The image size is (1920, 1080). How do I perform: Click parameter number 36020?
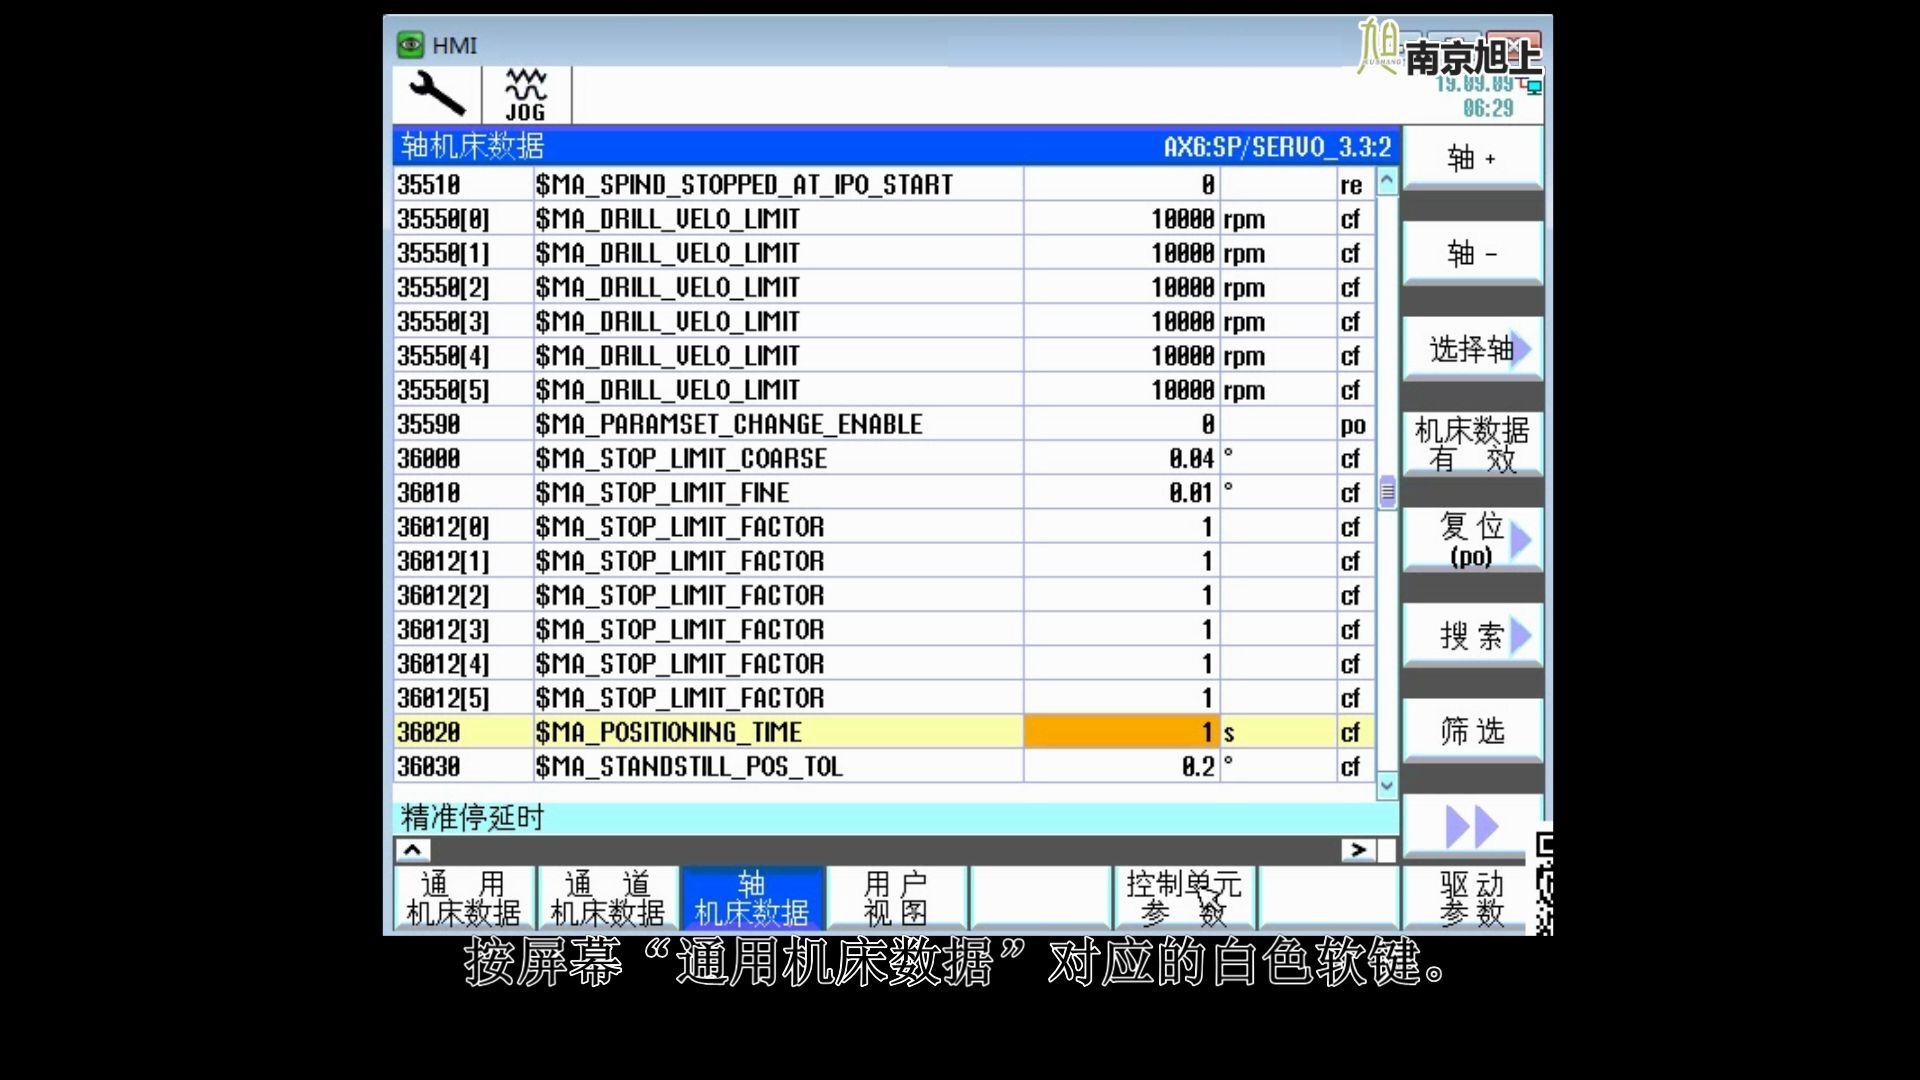tap(429, 732)
